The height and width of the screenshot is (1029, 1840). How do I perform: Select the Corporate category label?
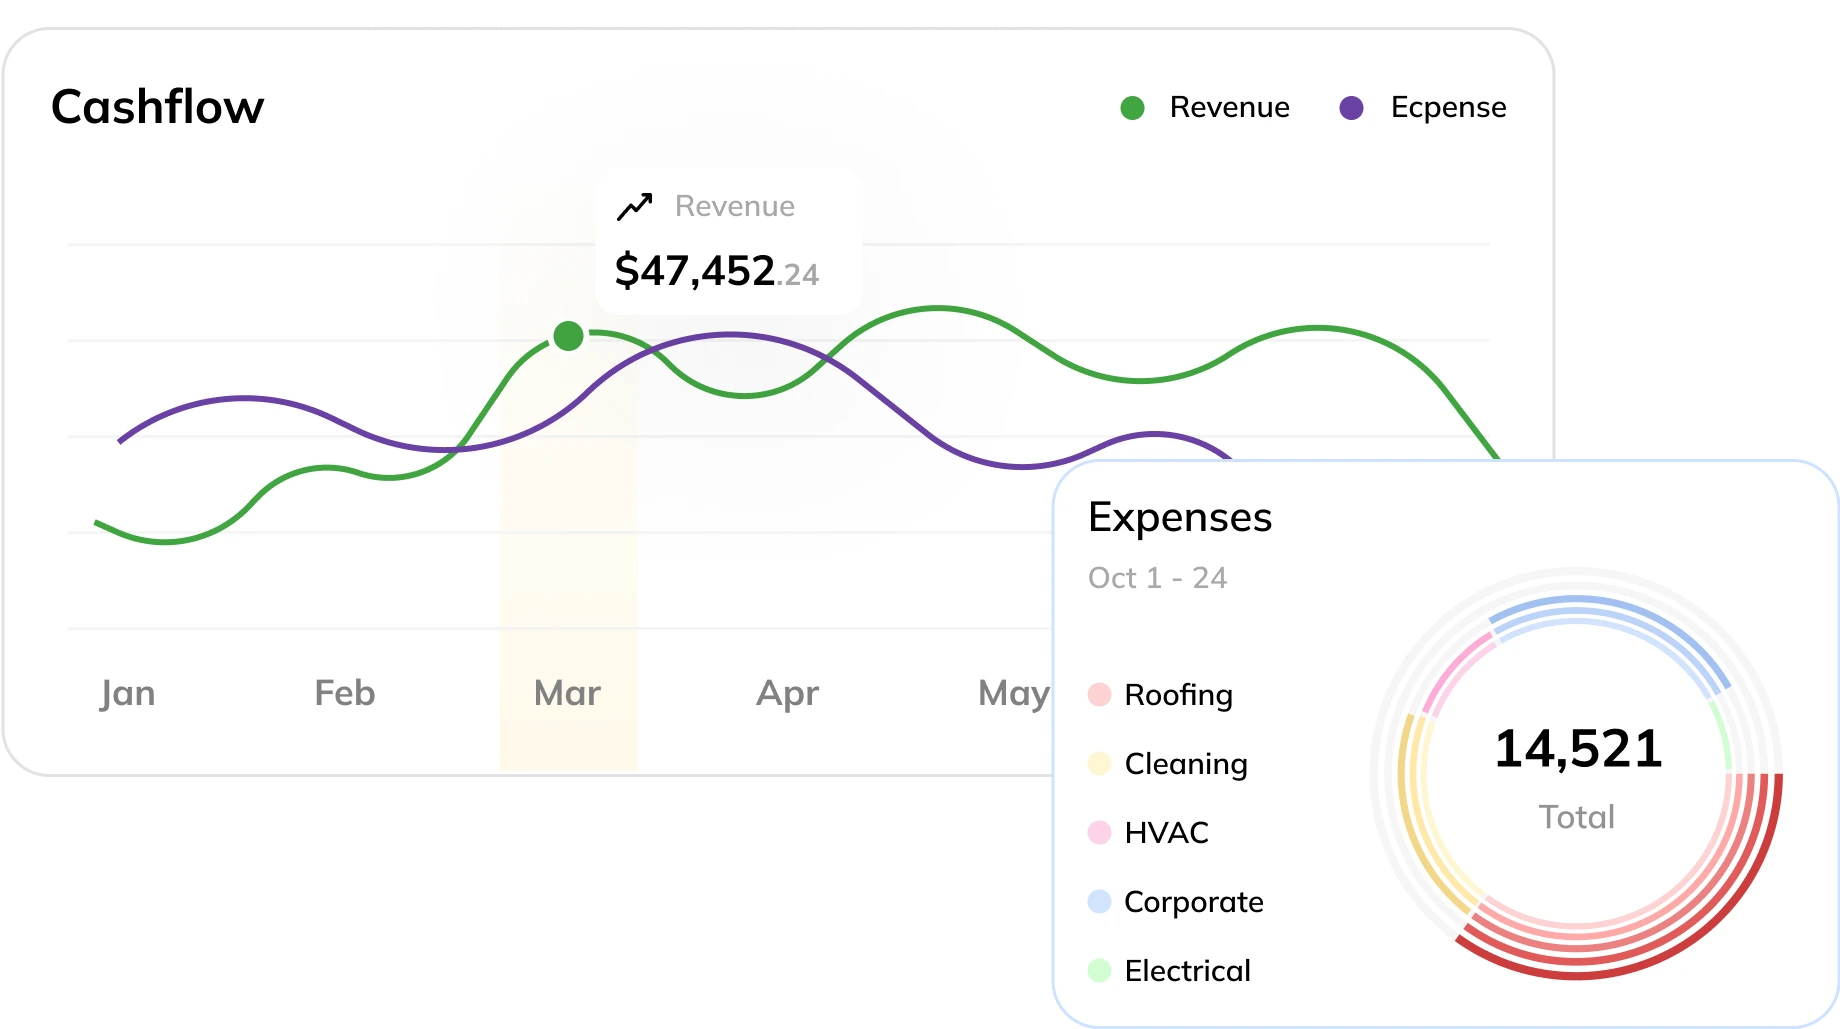(1194, 902)
